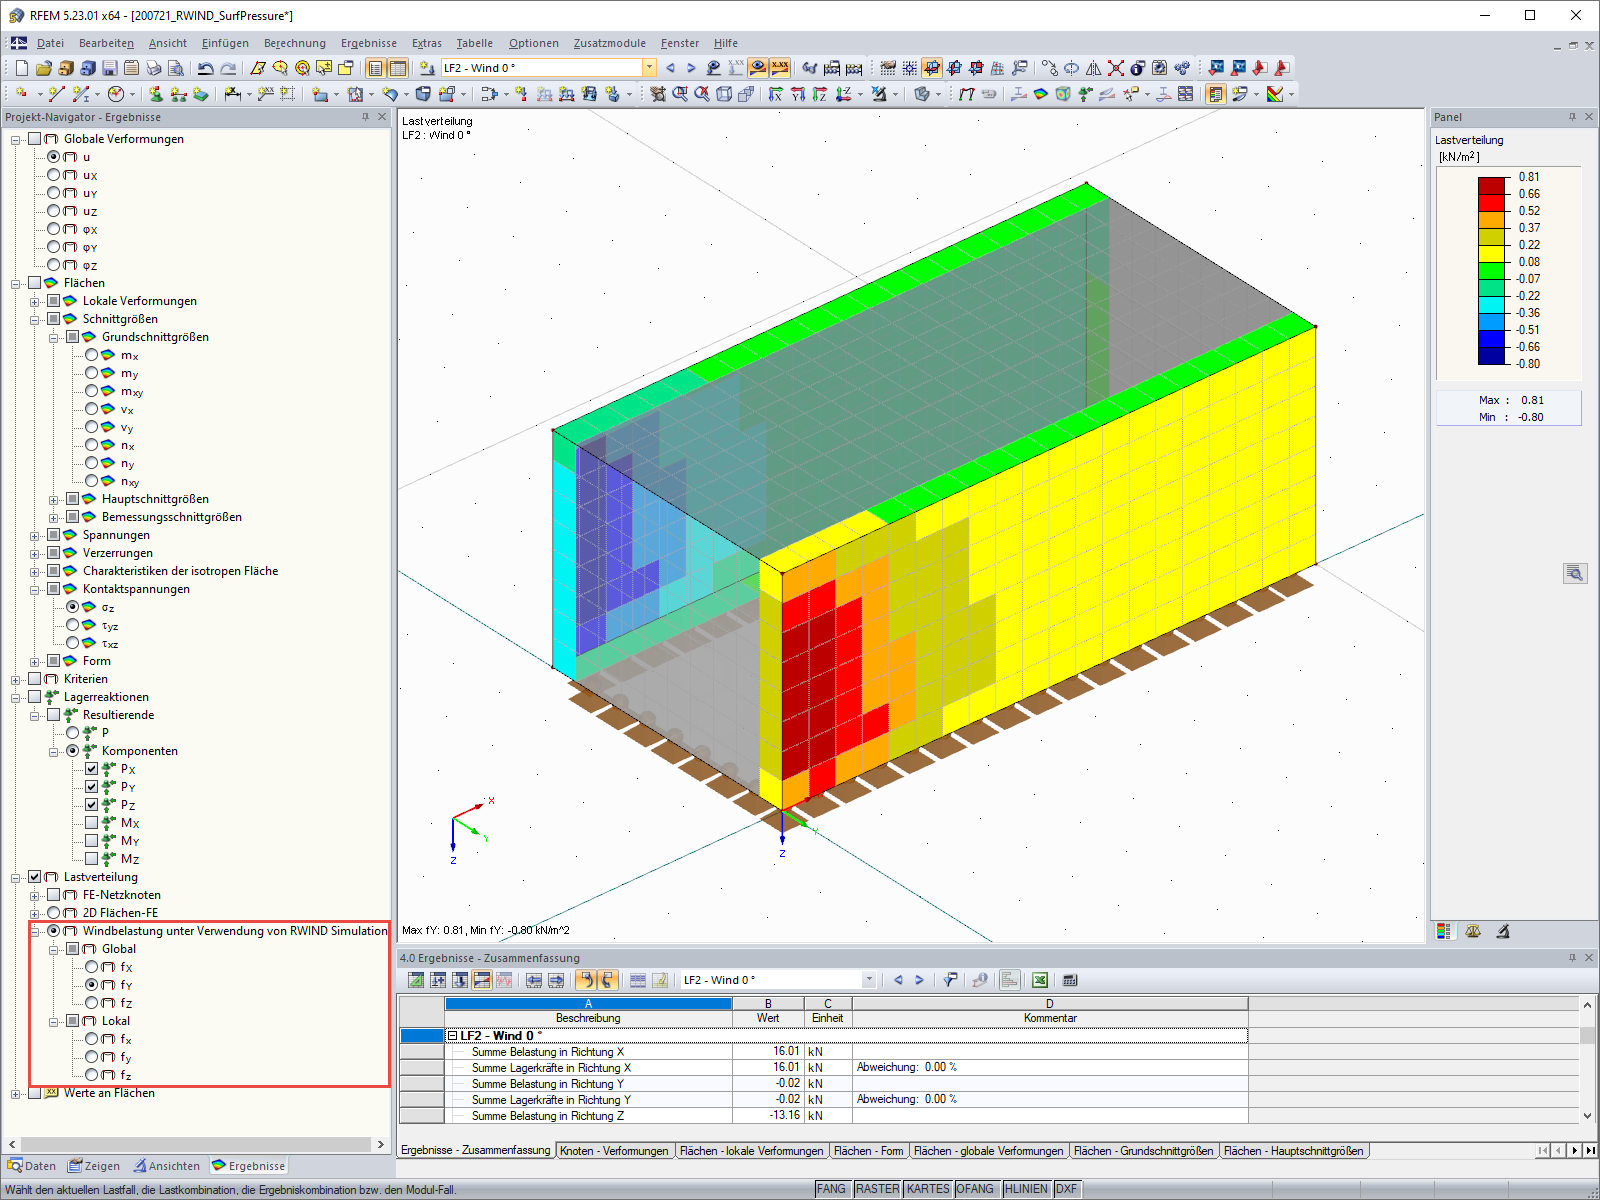Click the magnifier button on Panel right edge
1600x1200 pixels.
[1575, 573]
